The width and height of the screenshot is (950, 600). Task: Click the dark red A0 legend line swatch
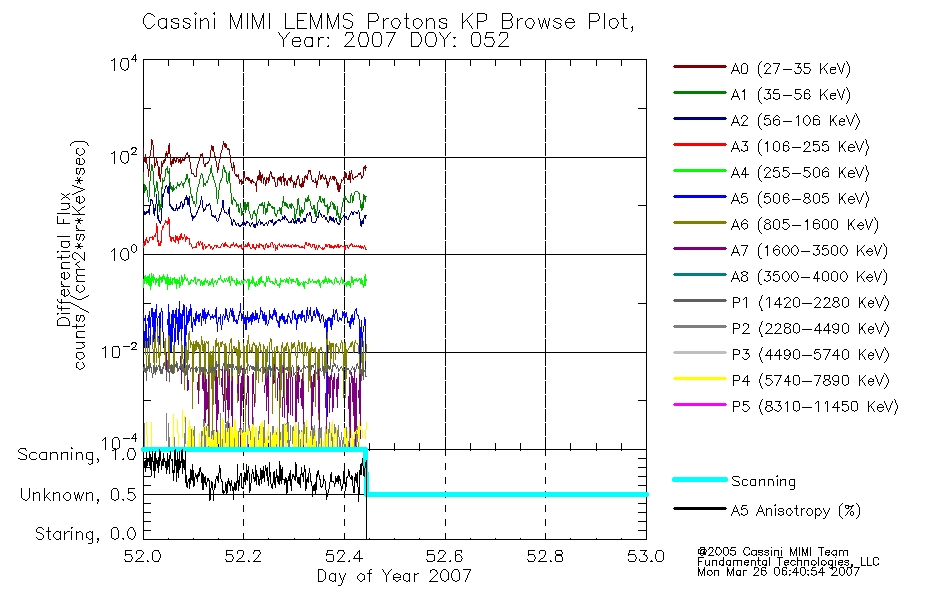tap(699, 67)
